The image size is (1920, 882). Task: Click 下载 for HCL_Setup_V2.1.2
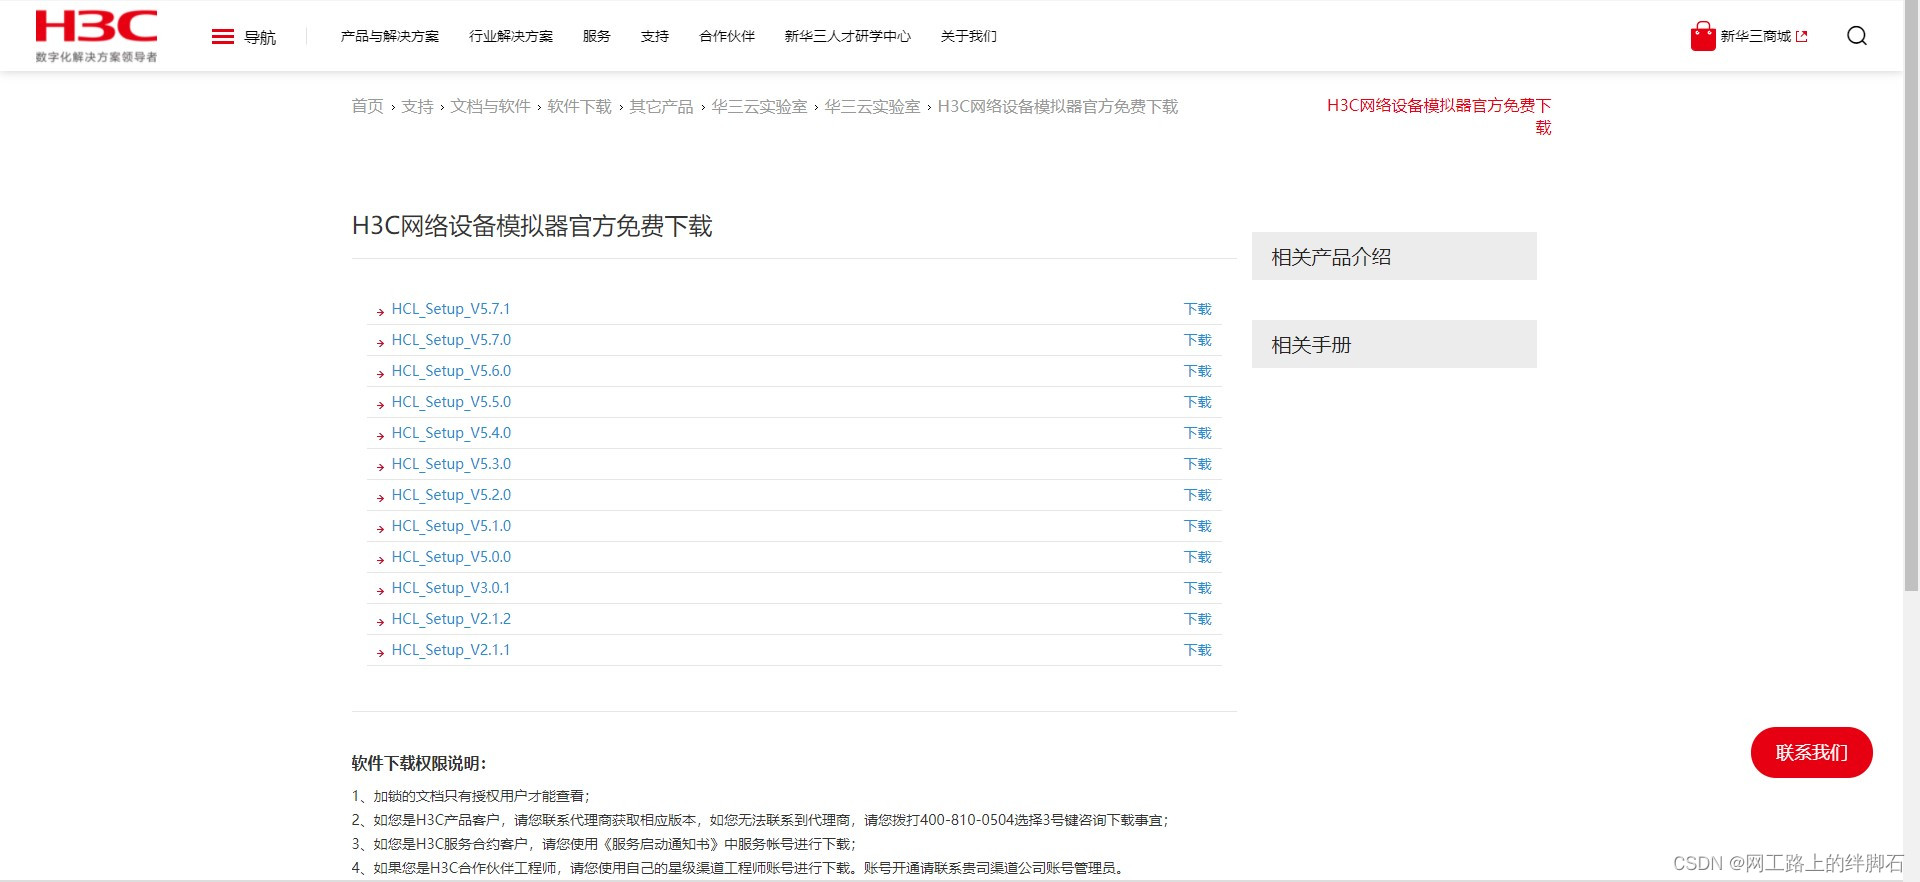[1198, 619]
